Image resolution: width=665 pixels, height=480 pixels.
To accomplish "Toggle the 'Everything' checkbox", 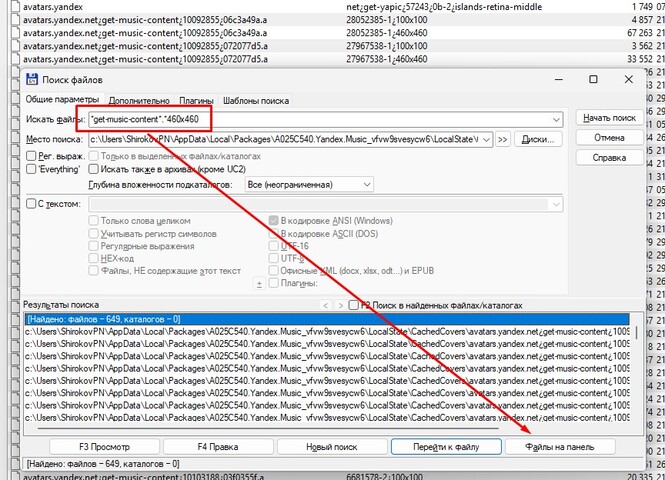I will [x=32, y=171].
